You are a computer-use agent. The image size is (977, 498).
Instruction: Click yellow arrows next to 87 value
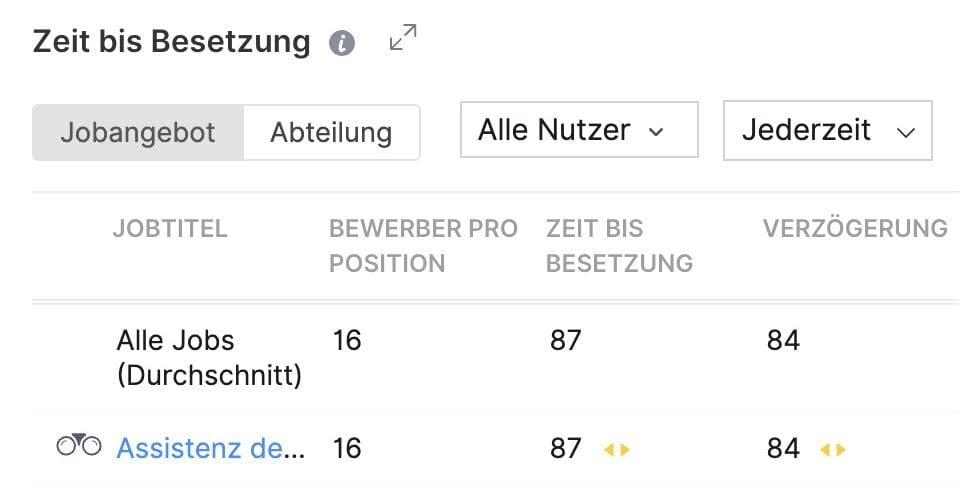[x=616, y=449]
